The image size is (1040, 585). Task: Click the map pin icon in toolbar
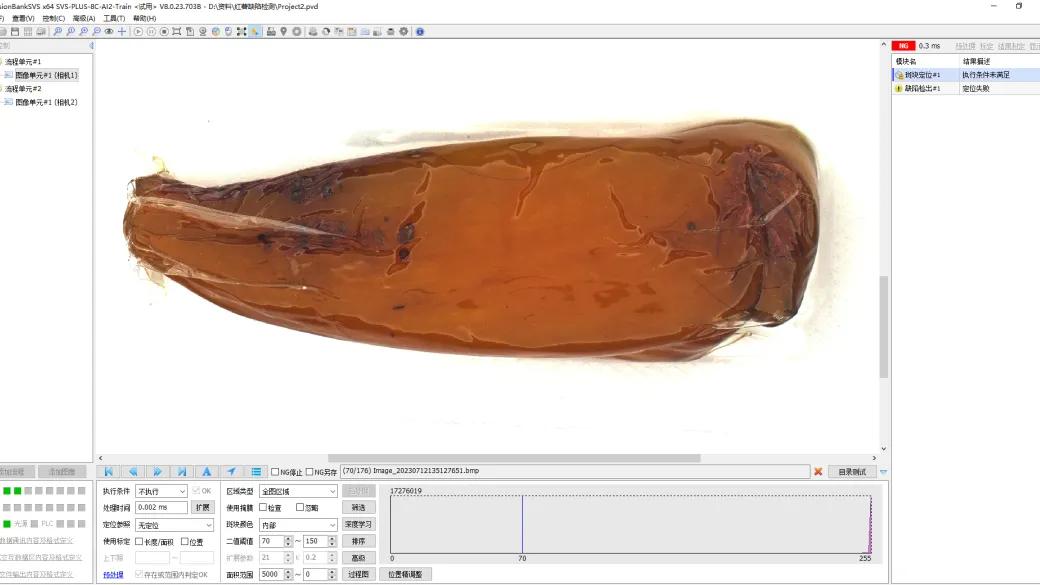pos(284,31)
